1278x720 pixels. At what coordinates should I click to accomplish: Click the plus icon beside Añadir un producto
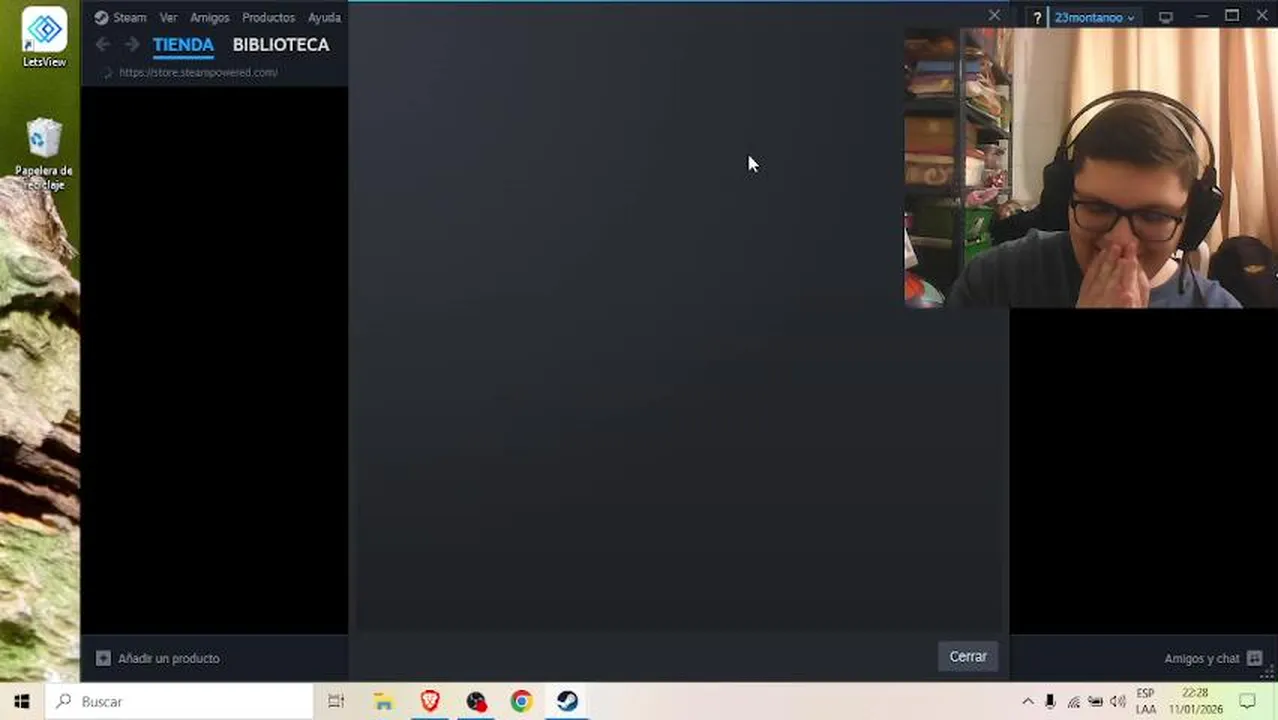click(103, 658)
